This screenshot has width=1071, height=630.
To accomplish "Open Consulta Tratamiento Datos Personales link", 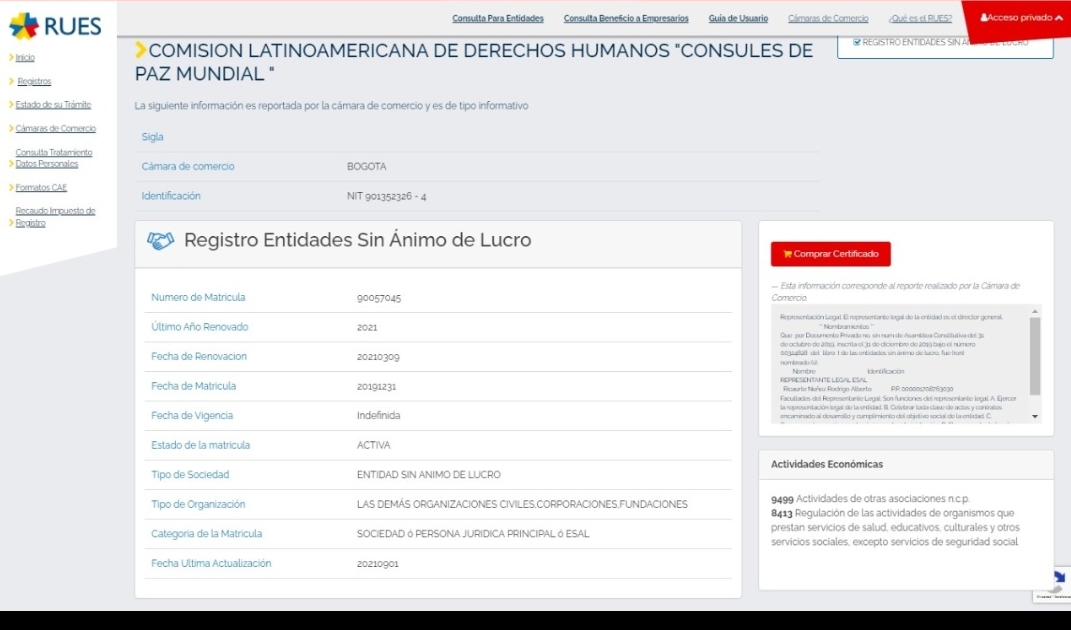I will (54, 158).
